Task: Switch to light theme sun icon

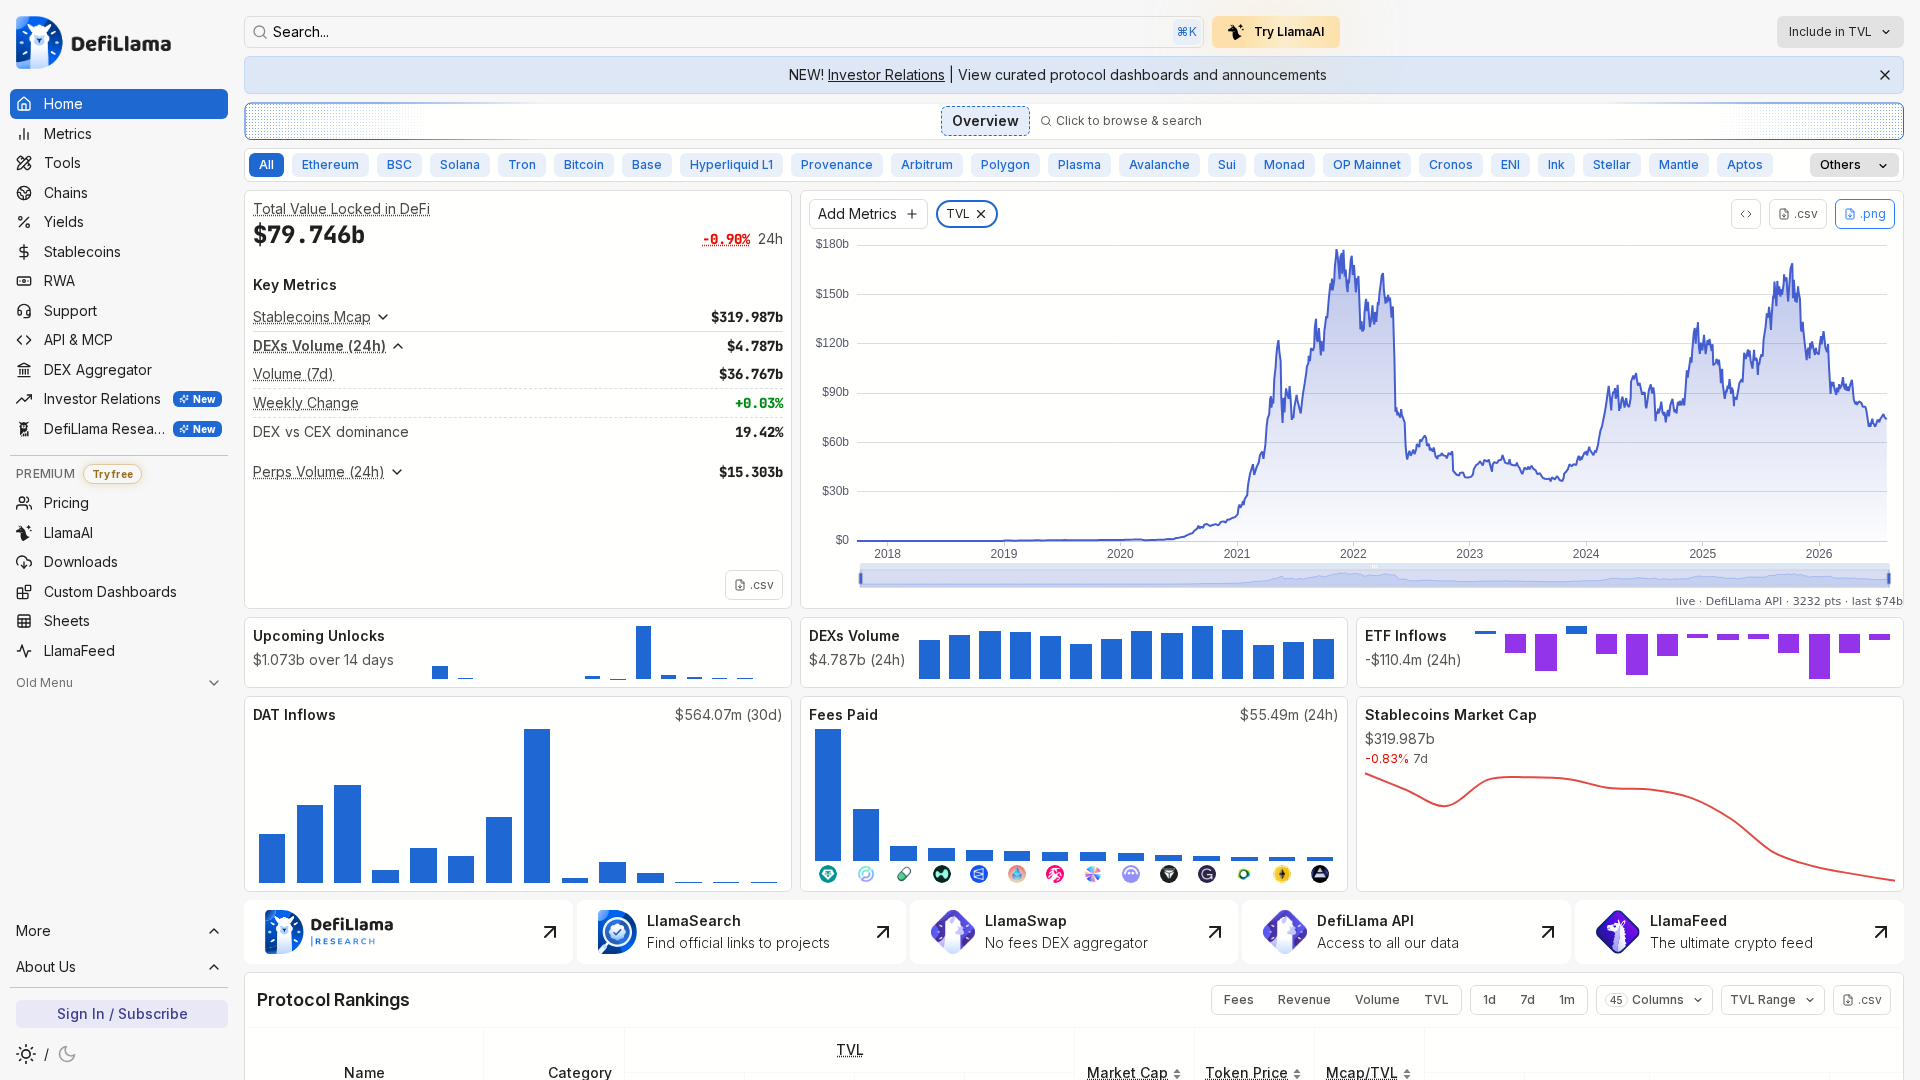Action: pos(26,1054)
